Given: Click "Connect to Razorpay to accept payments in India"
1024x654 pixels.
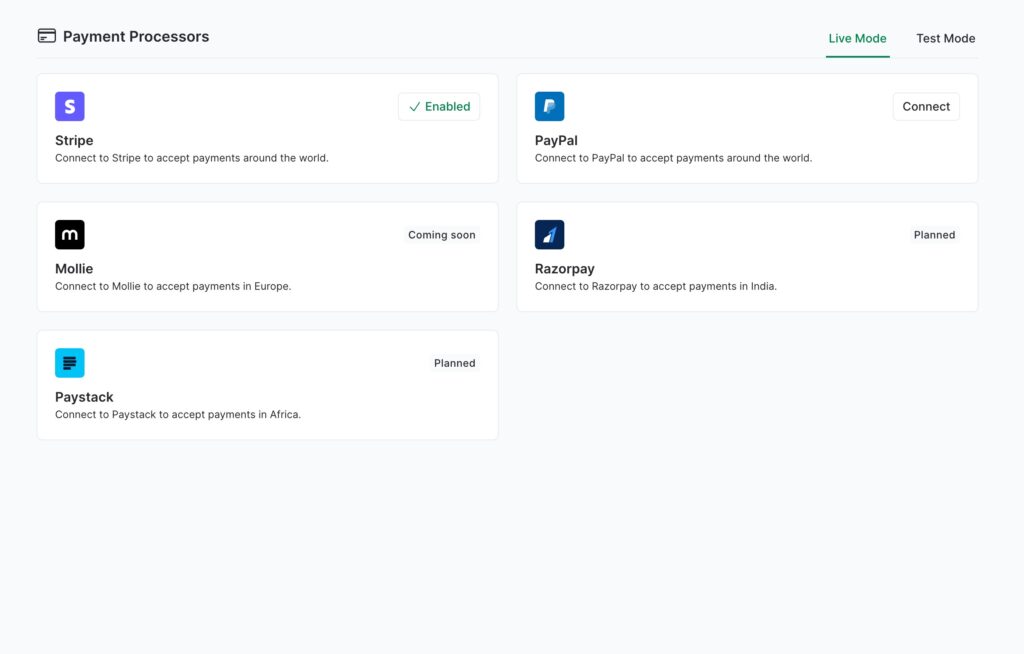Looking at the screenshot, I should [x=656, y=286].
